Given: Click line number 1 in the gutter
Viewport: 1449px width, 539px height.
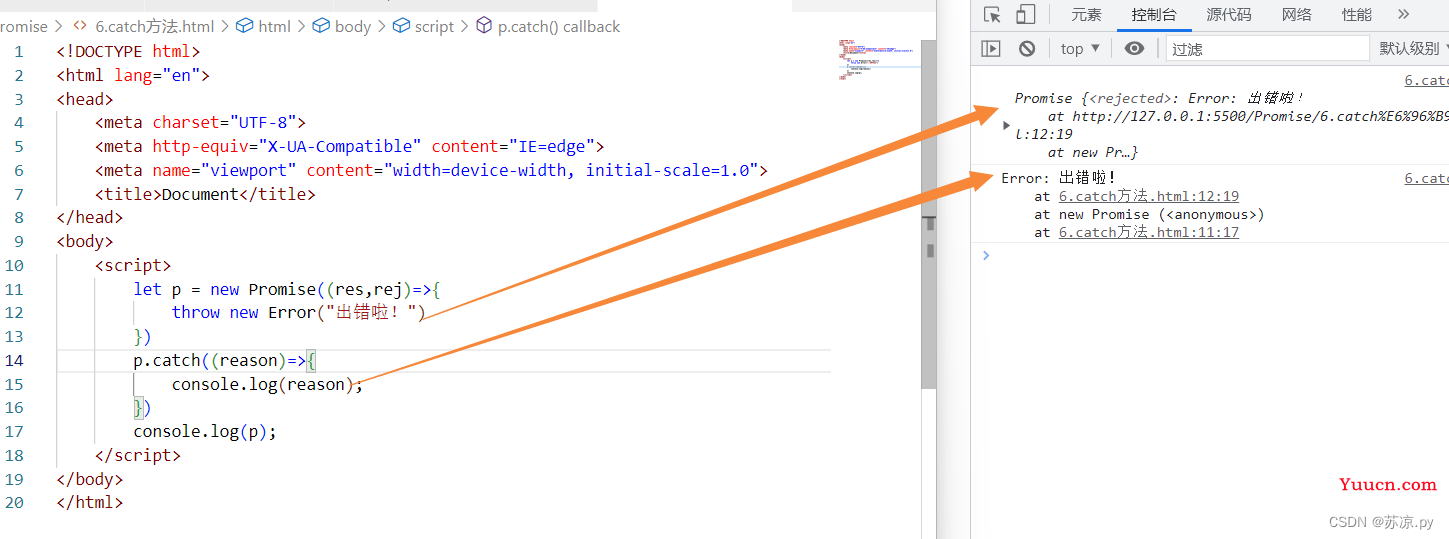Looking at the screenshot, I should (18, 51).
